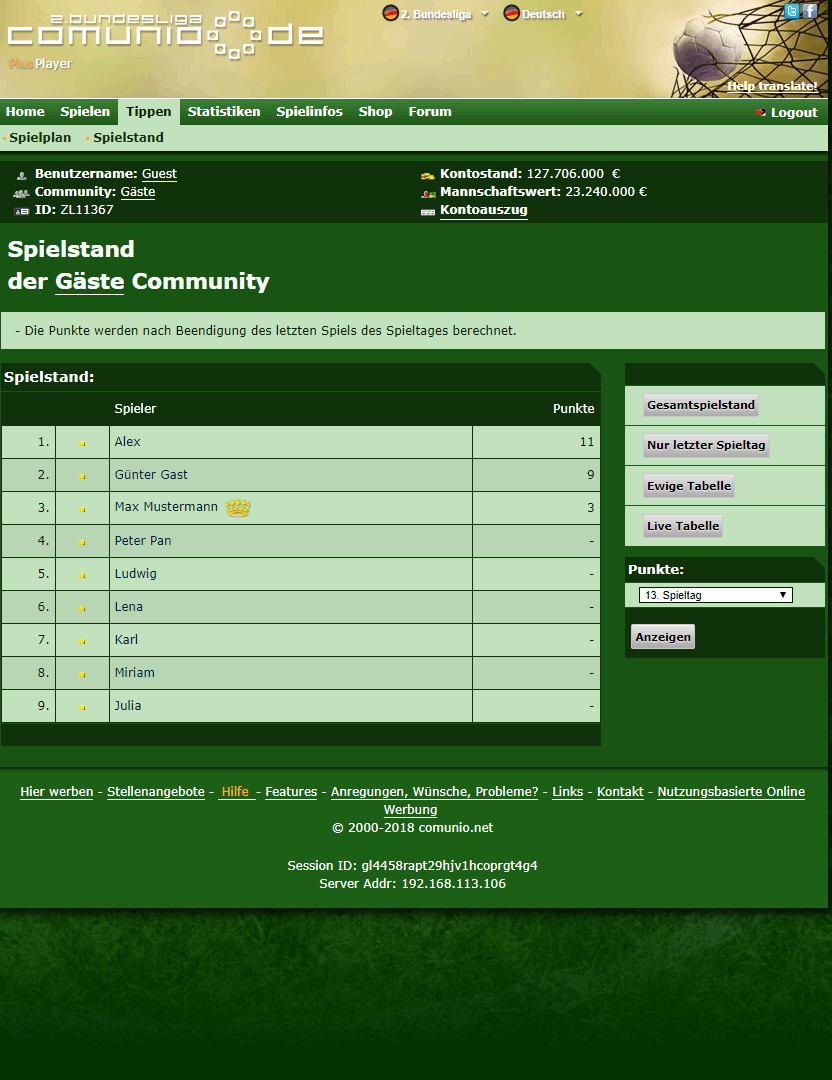Switch to the Spielplan sub-tab

[x=40, y=138]
